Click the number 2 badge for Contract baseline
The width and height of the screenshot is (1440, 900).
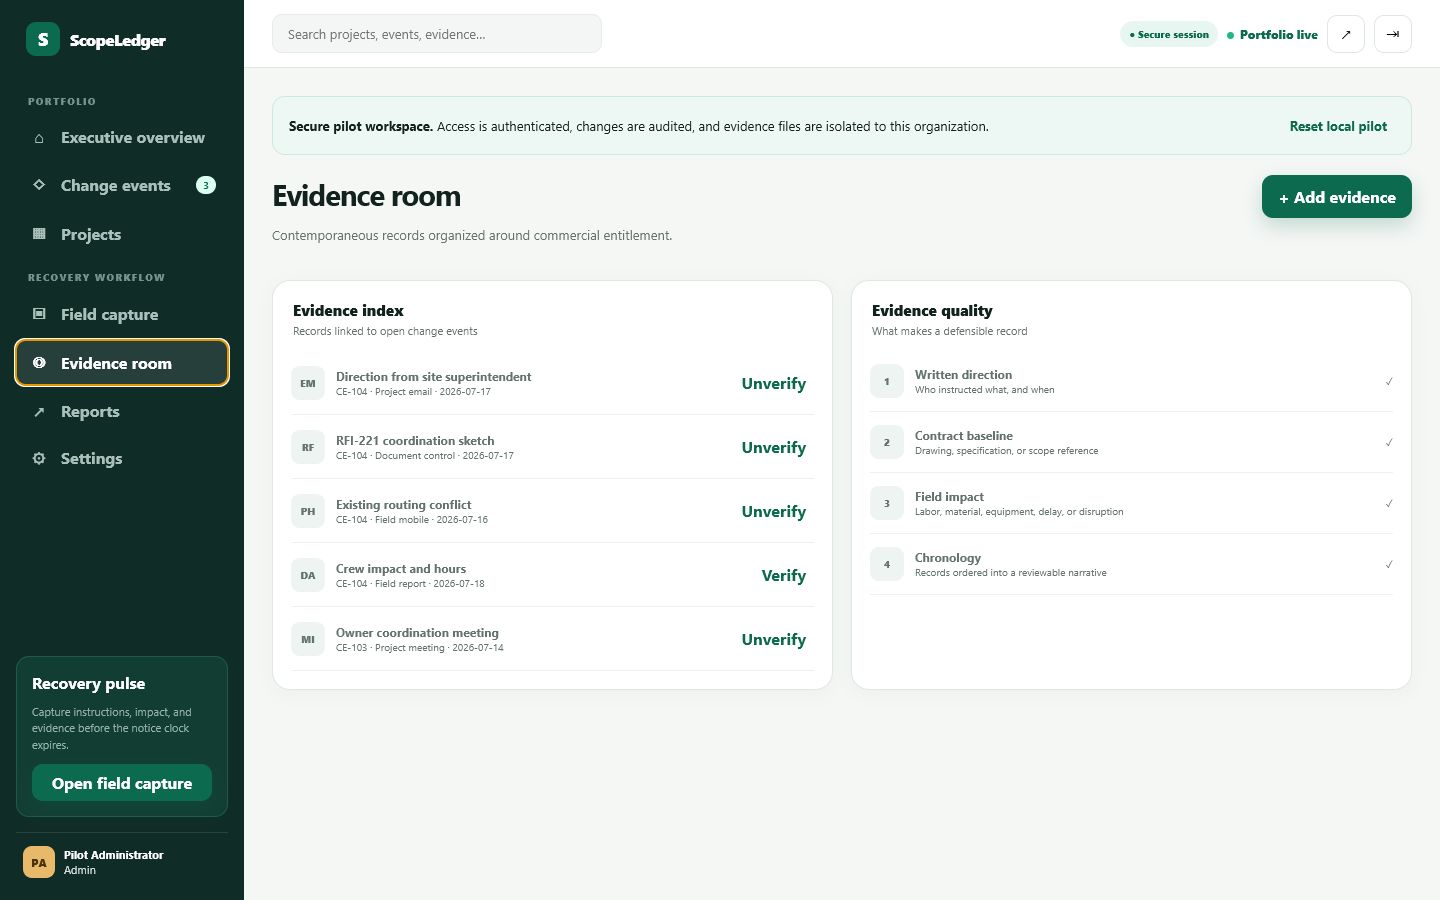pyautogui.click(x=887, y=442)
